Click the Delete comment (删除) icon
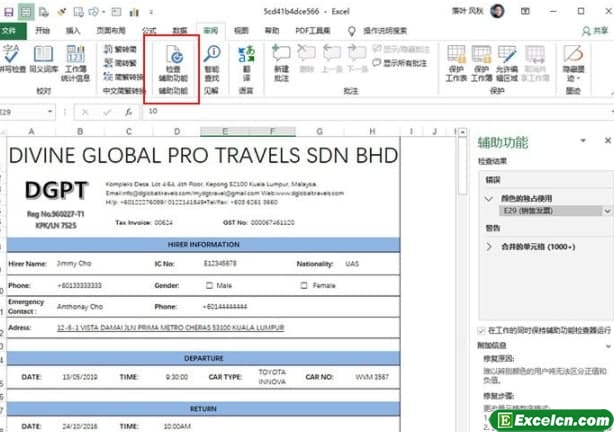The width and height of the screenshot is (614, 432). (x=307, y=59)
